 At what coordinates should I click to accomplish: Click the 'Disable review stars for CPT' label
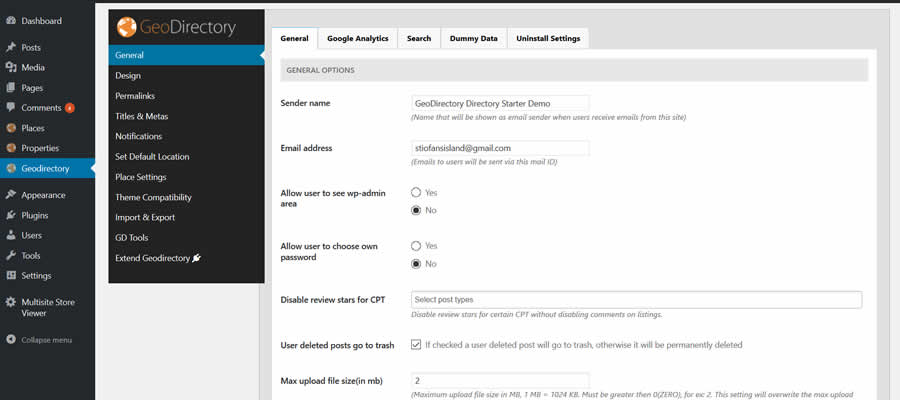tap(332, 300)
